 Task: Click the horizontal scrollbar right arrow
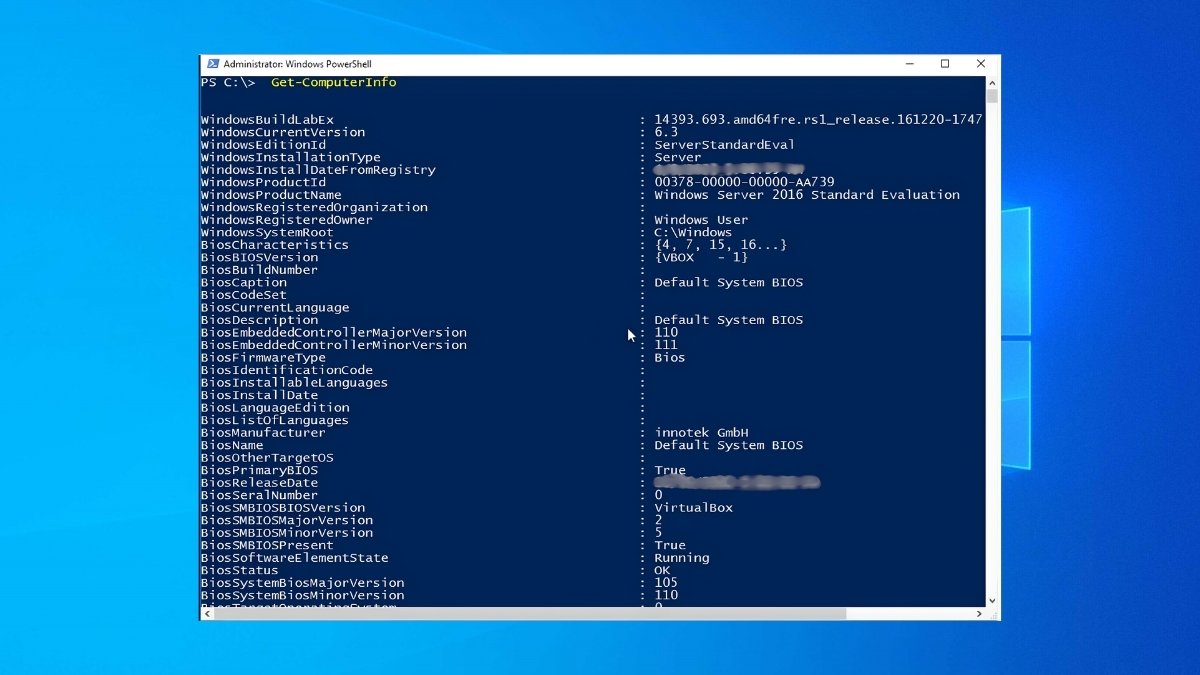pyautogui.click(x=979, y=614)
